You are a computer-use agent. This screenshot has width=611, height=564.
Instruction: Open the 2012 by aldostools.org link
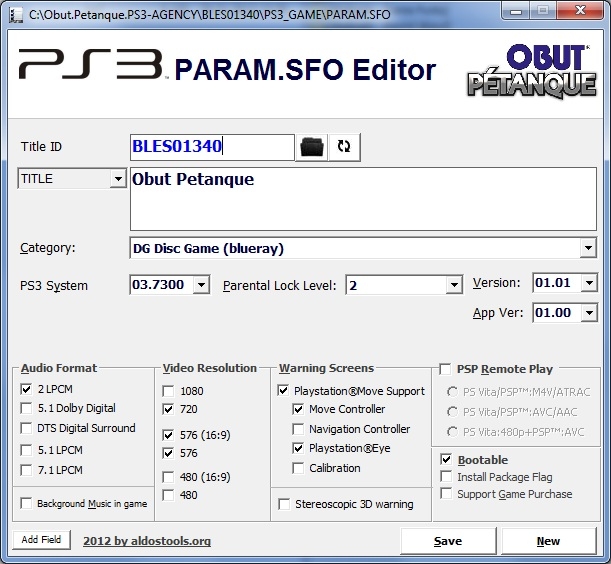point(147,541)
